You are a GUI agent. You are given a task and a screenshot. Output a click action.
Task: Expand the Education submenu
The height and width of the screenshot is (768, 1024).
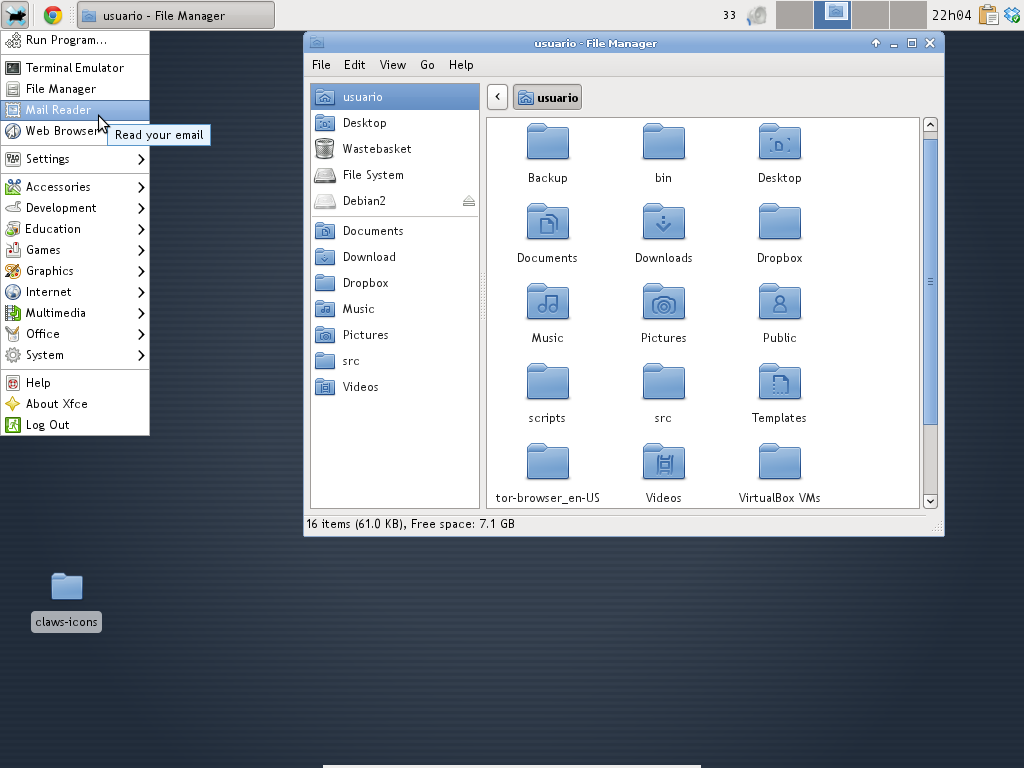pyautogui.click(x=75, y=229)
